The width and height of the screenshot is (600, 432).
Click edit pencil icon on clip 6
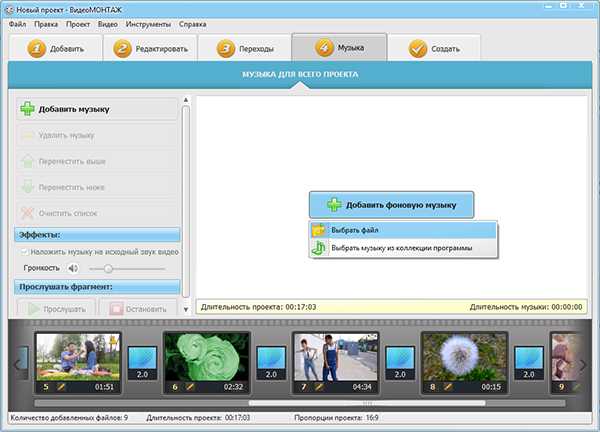pyautogui.click(x=190, y=387)
